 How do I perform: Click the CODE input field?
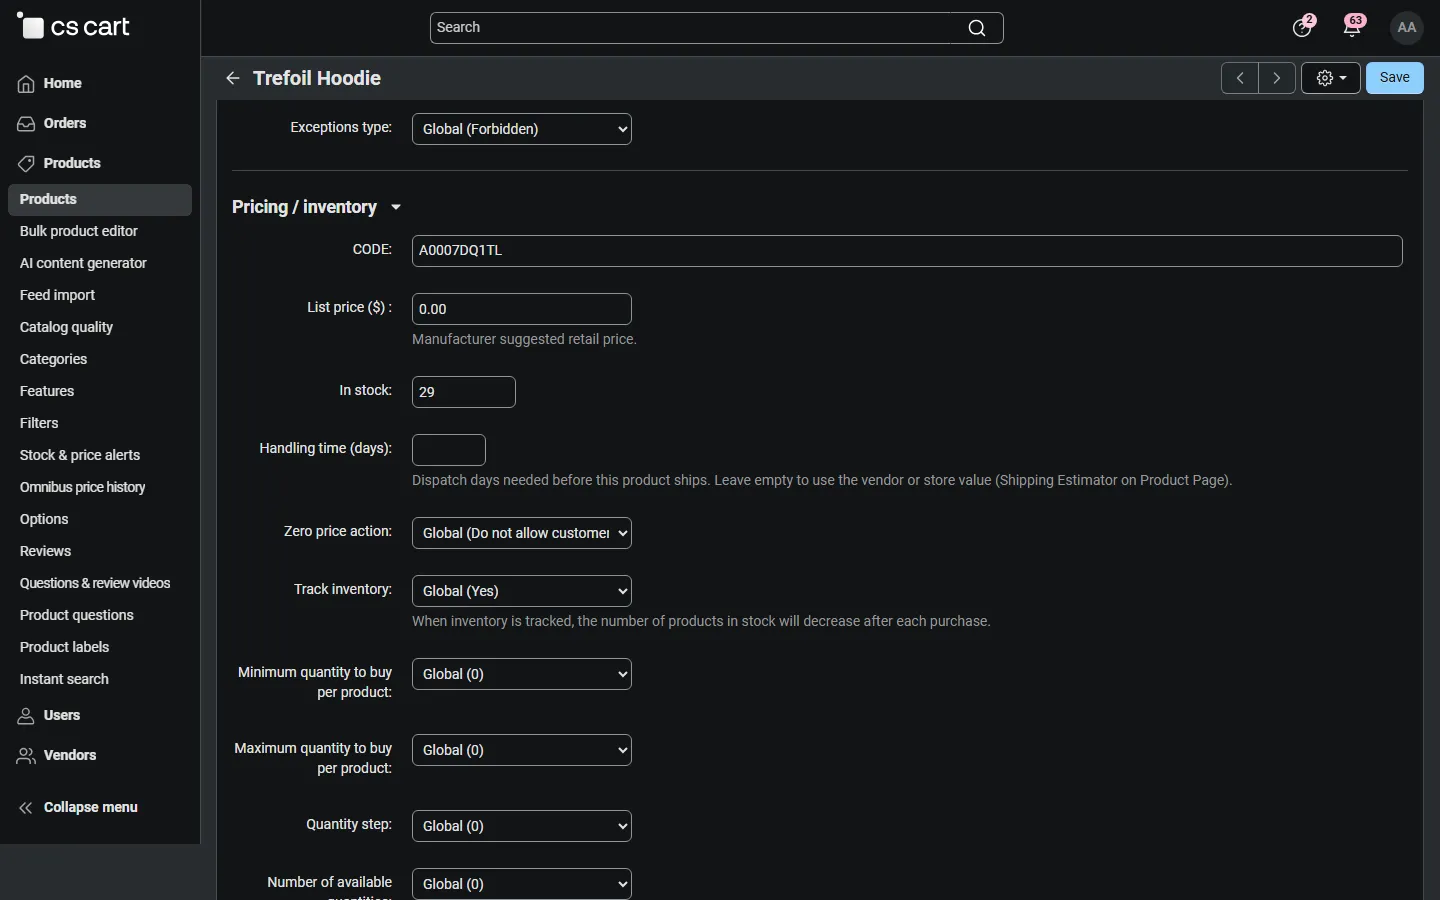(x=907, y=251)
